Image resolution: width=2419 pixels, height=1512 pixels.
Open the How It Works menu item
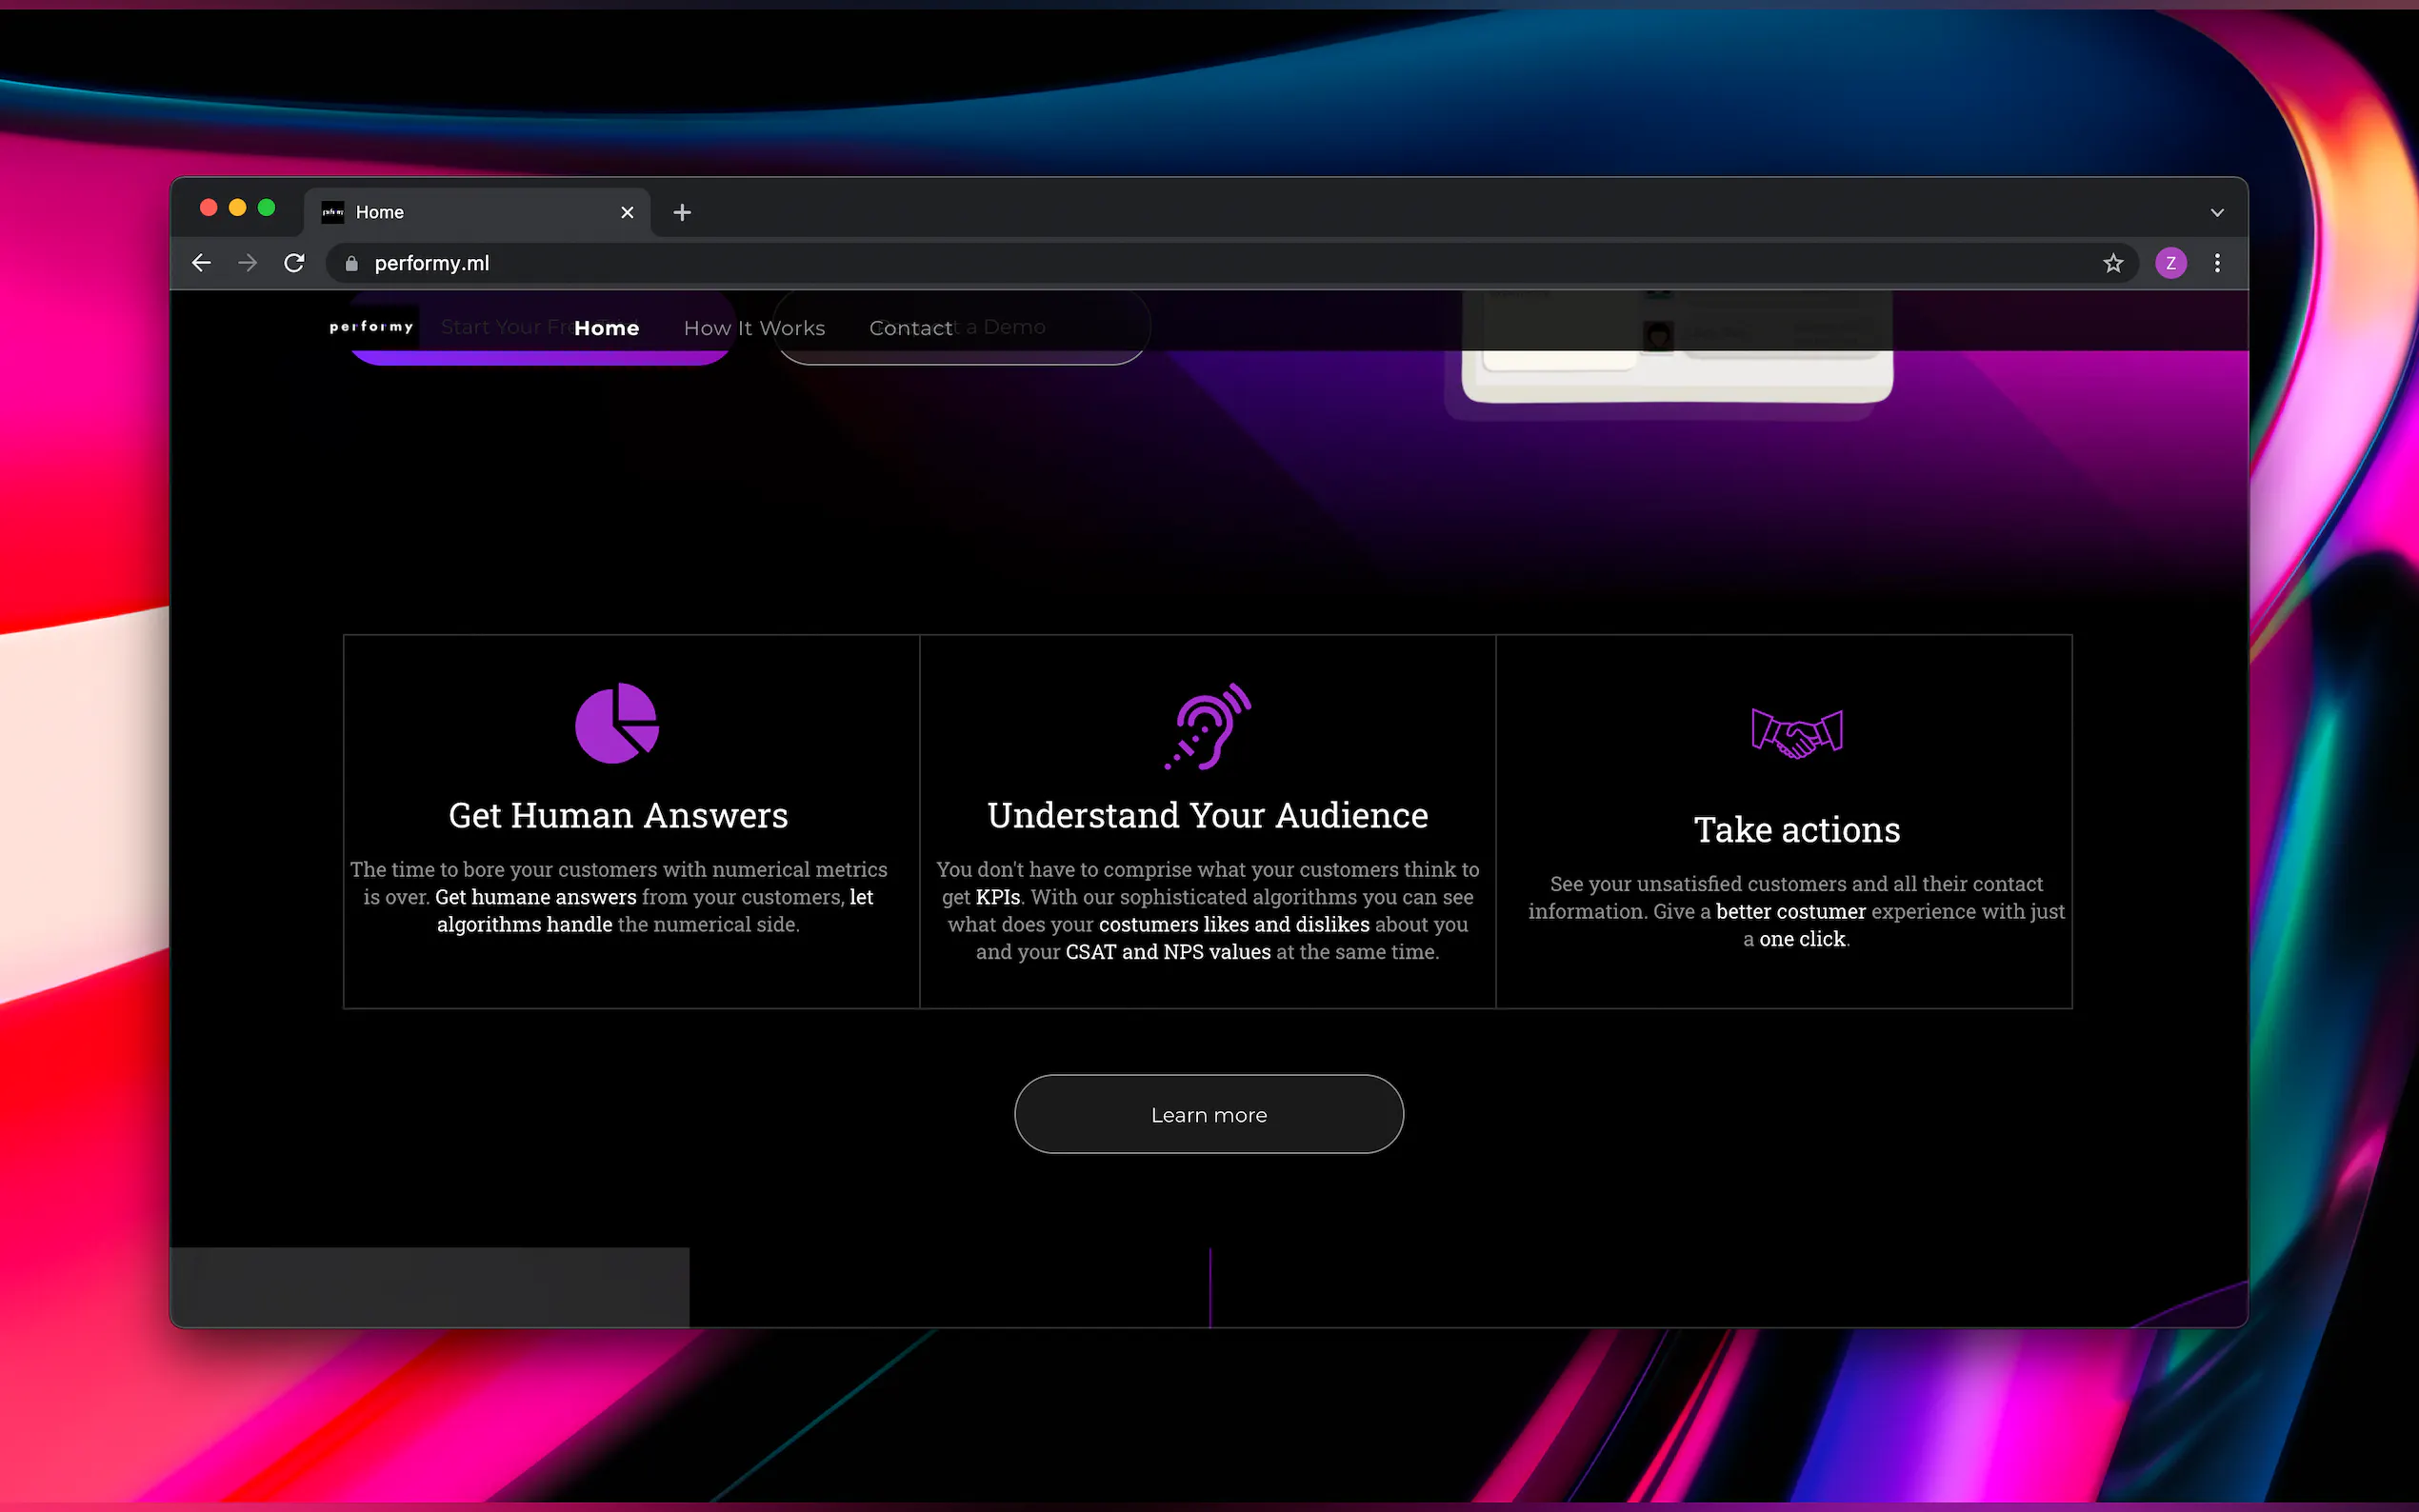pyautogui.click(x=754, y=328)
